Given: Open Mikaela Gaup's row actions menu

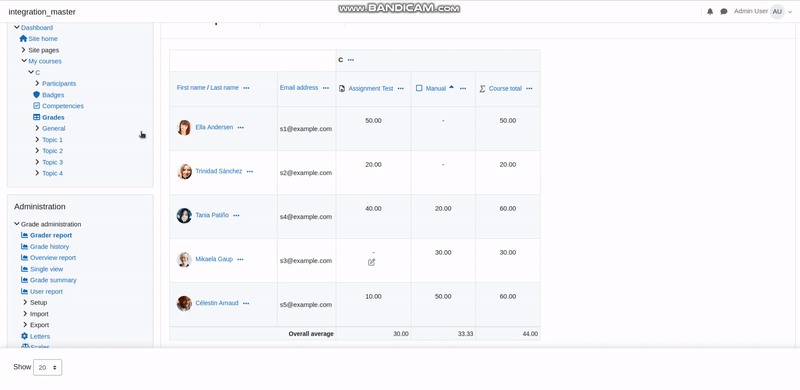Looking at the screenshot, I should point(240,259).
